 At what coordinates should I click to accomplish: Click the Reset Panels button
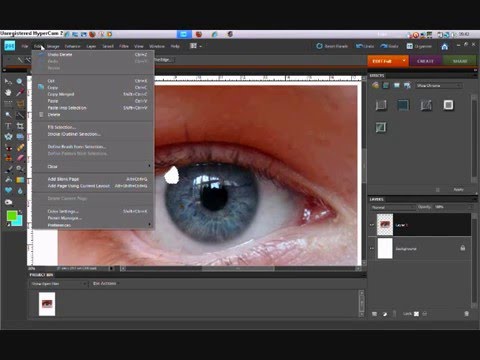[x=332, y=46]
